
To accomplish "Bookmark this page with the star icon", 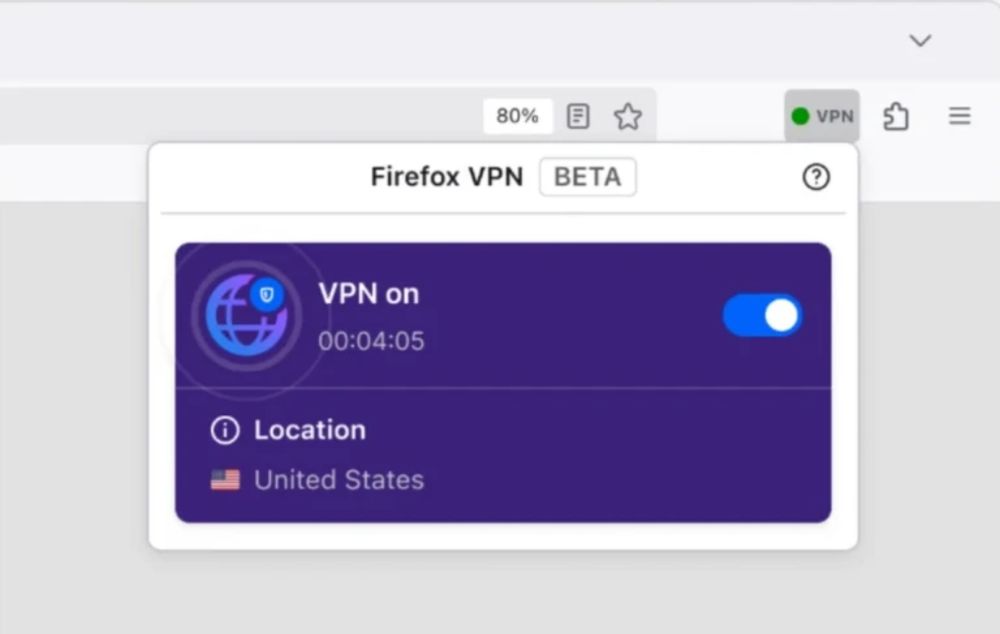I will 628,116.
